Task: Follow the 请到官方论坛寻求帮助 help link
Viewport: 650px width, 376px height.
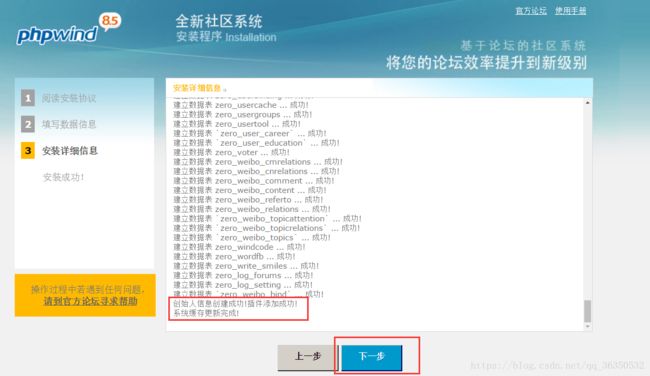Action: pos(90,301)
